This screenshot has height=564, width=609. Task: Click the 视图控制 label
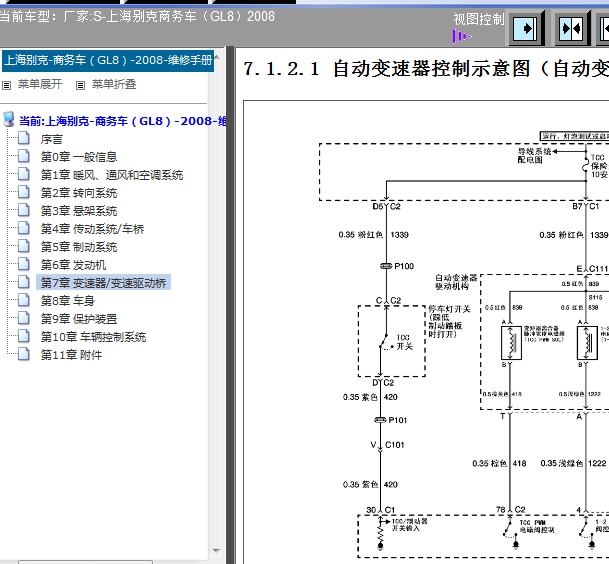(x=478, y=19)
